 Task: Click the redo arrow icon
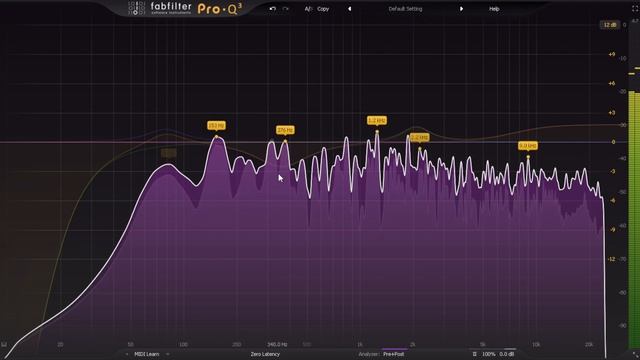(x=285, y=9)
